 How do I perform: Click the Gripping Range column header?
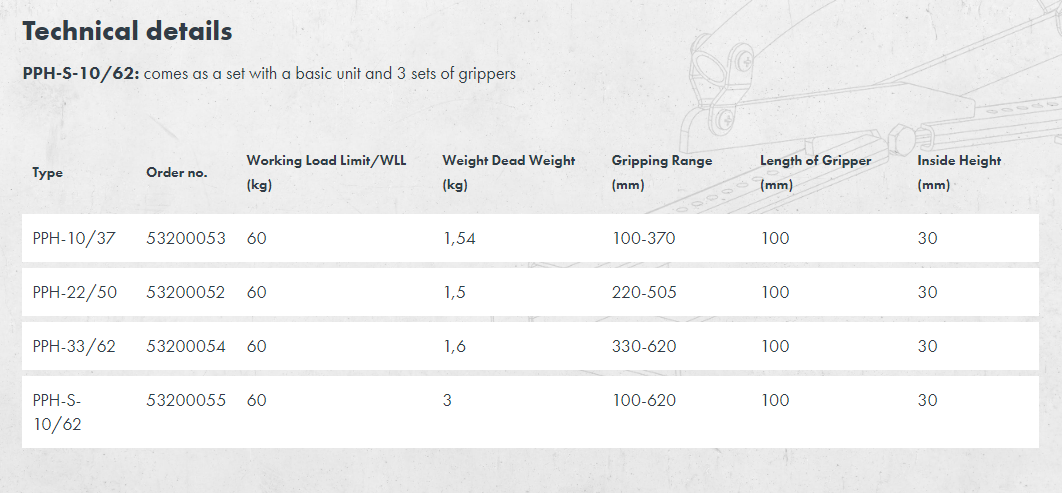click(662, 161)
